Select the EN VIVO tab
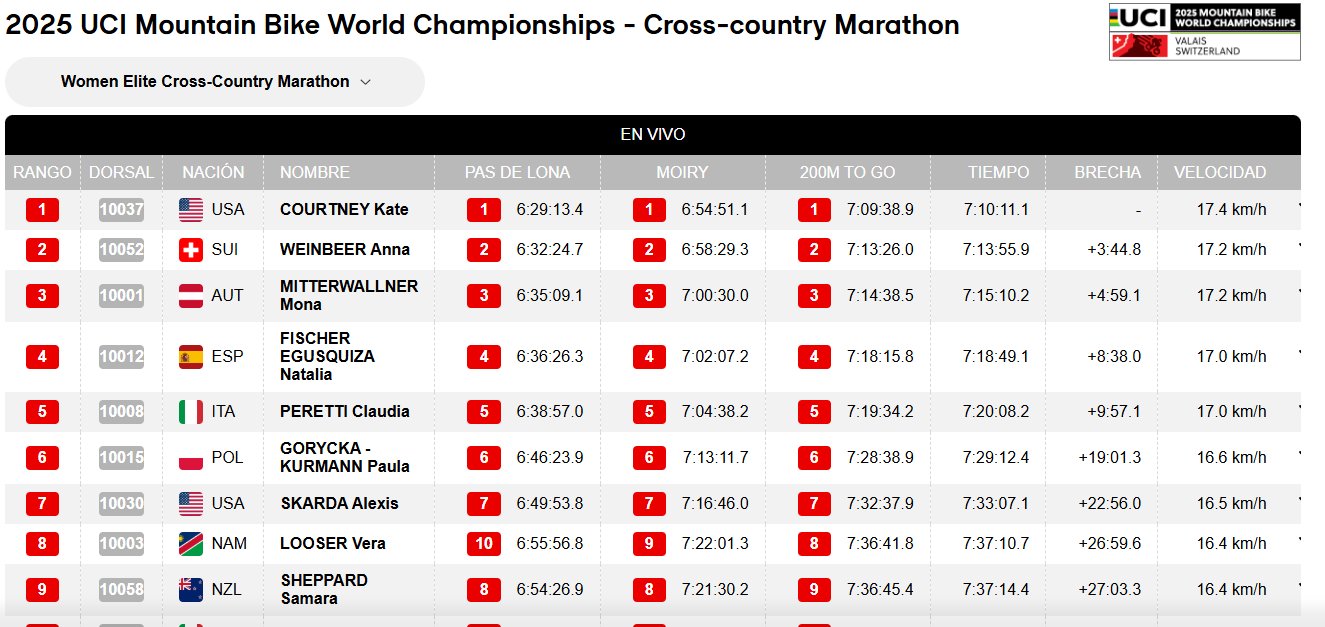Viewport: 1325px width, 627px height. pyautogui.click(x=652, y=135)
